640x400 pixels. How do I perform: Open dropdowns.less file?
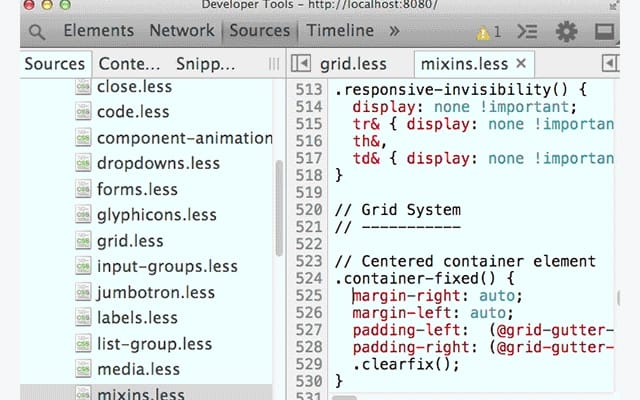pos(158,163)
